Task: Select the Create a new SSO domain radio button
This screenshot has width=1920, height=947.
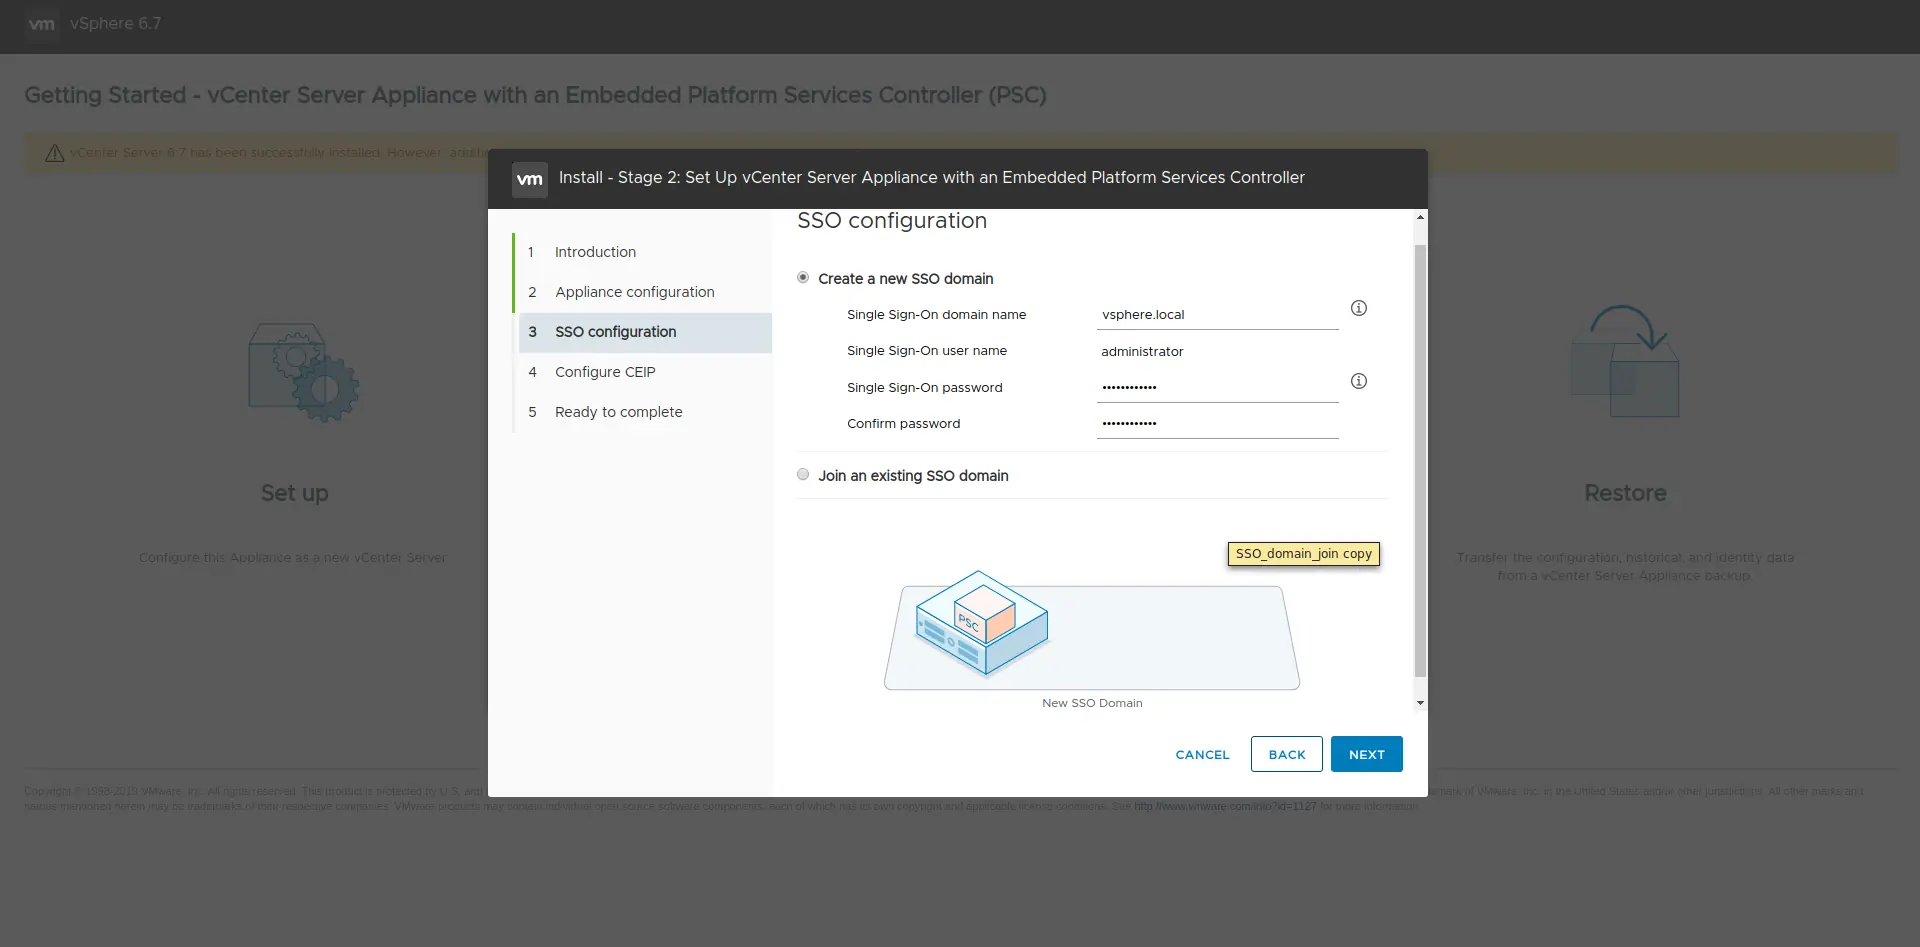Action: [803, 278]
